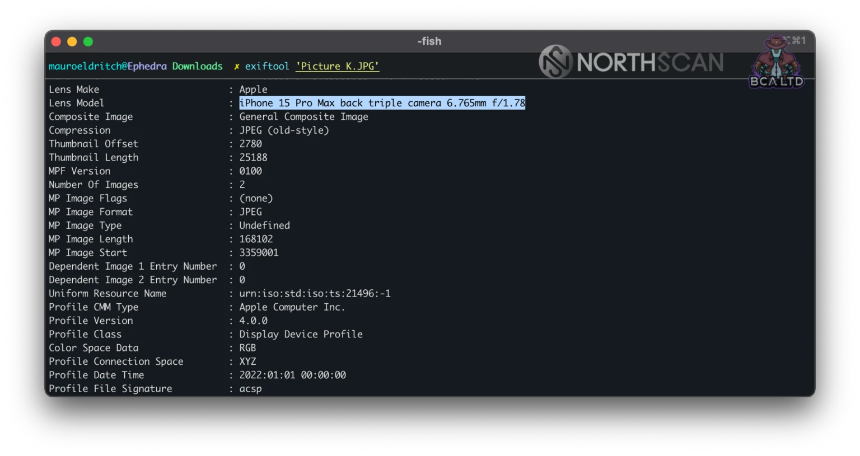
Task: Click the 'Picture K.JPG' filename argument
Action: tap(337, 66)
